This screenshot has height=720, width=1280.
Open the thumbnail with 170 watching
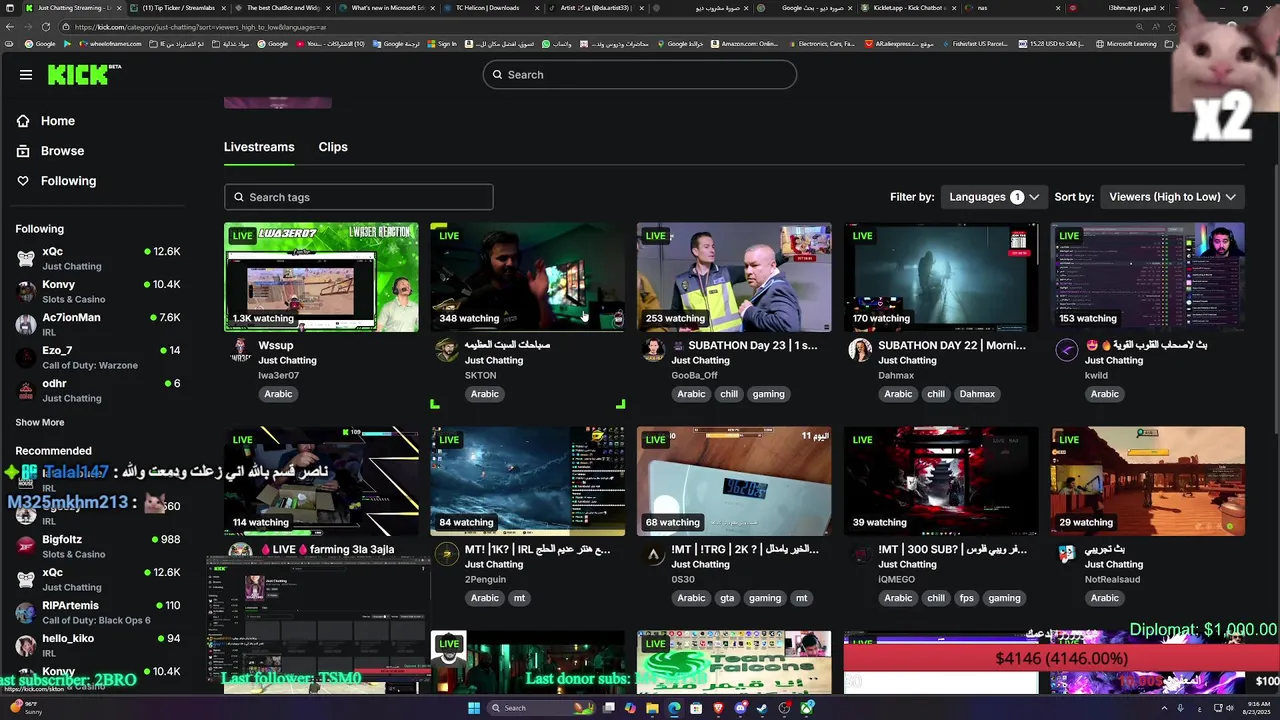pyautogui.click(x=941, y=277)
